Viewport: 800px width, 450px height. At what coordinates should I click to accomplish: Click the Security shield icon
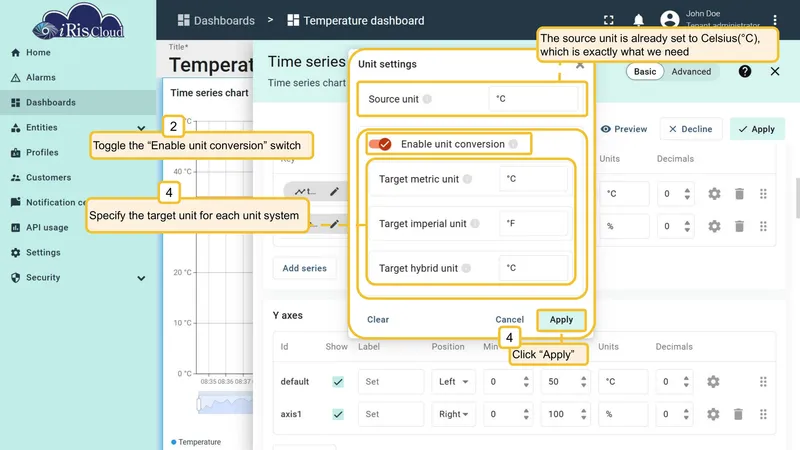pyautogui.click(x=15, y=278)
